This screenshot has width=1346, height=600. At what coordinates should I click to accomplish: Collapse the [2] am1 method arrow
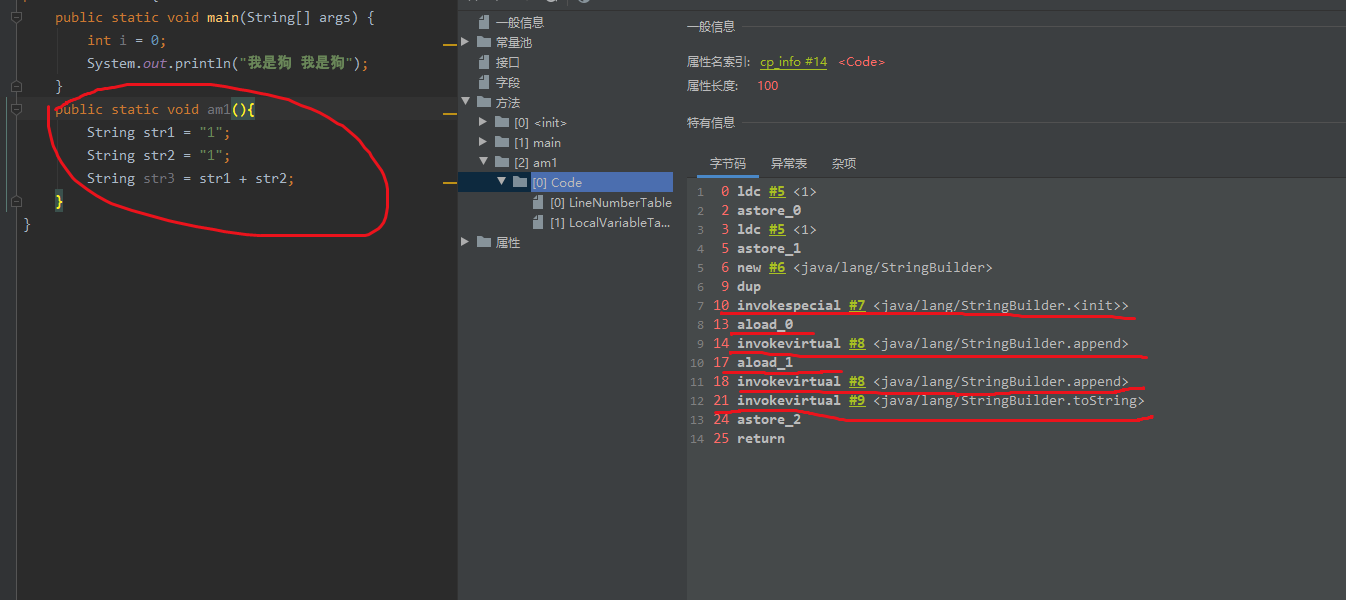pyautogui.click(x=484, y=162)
